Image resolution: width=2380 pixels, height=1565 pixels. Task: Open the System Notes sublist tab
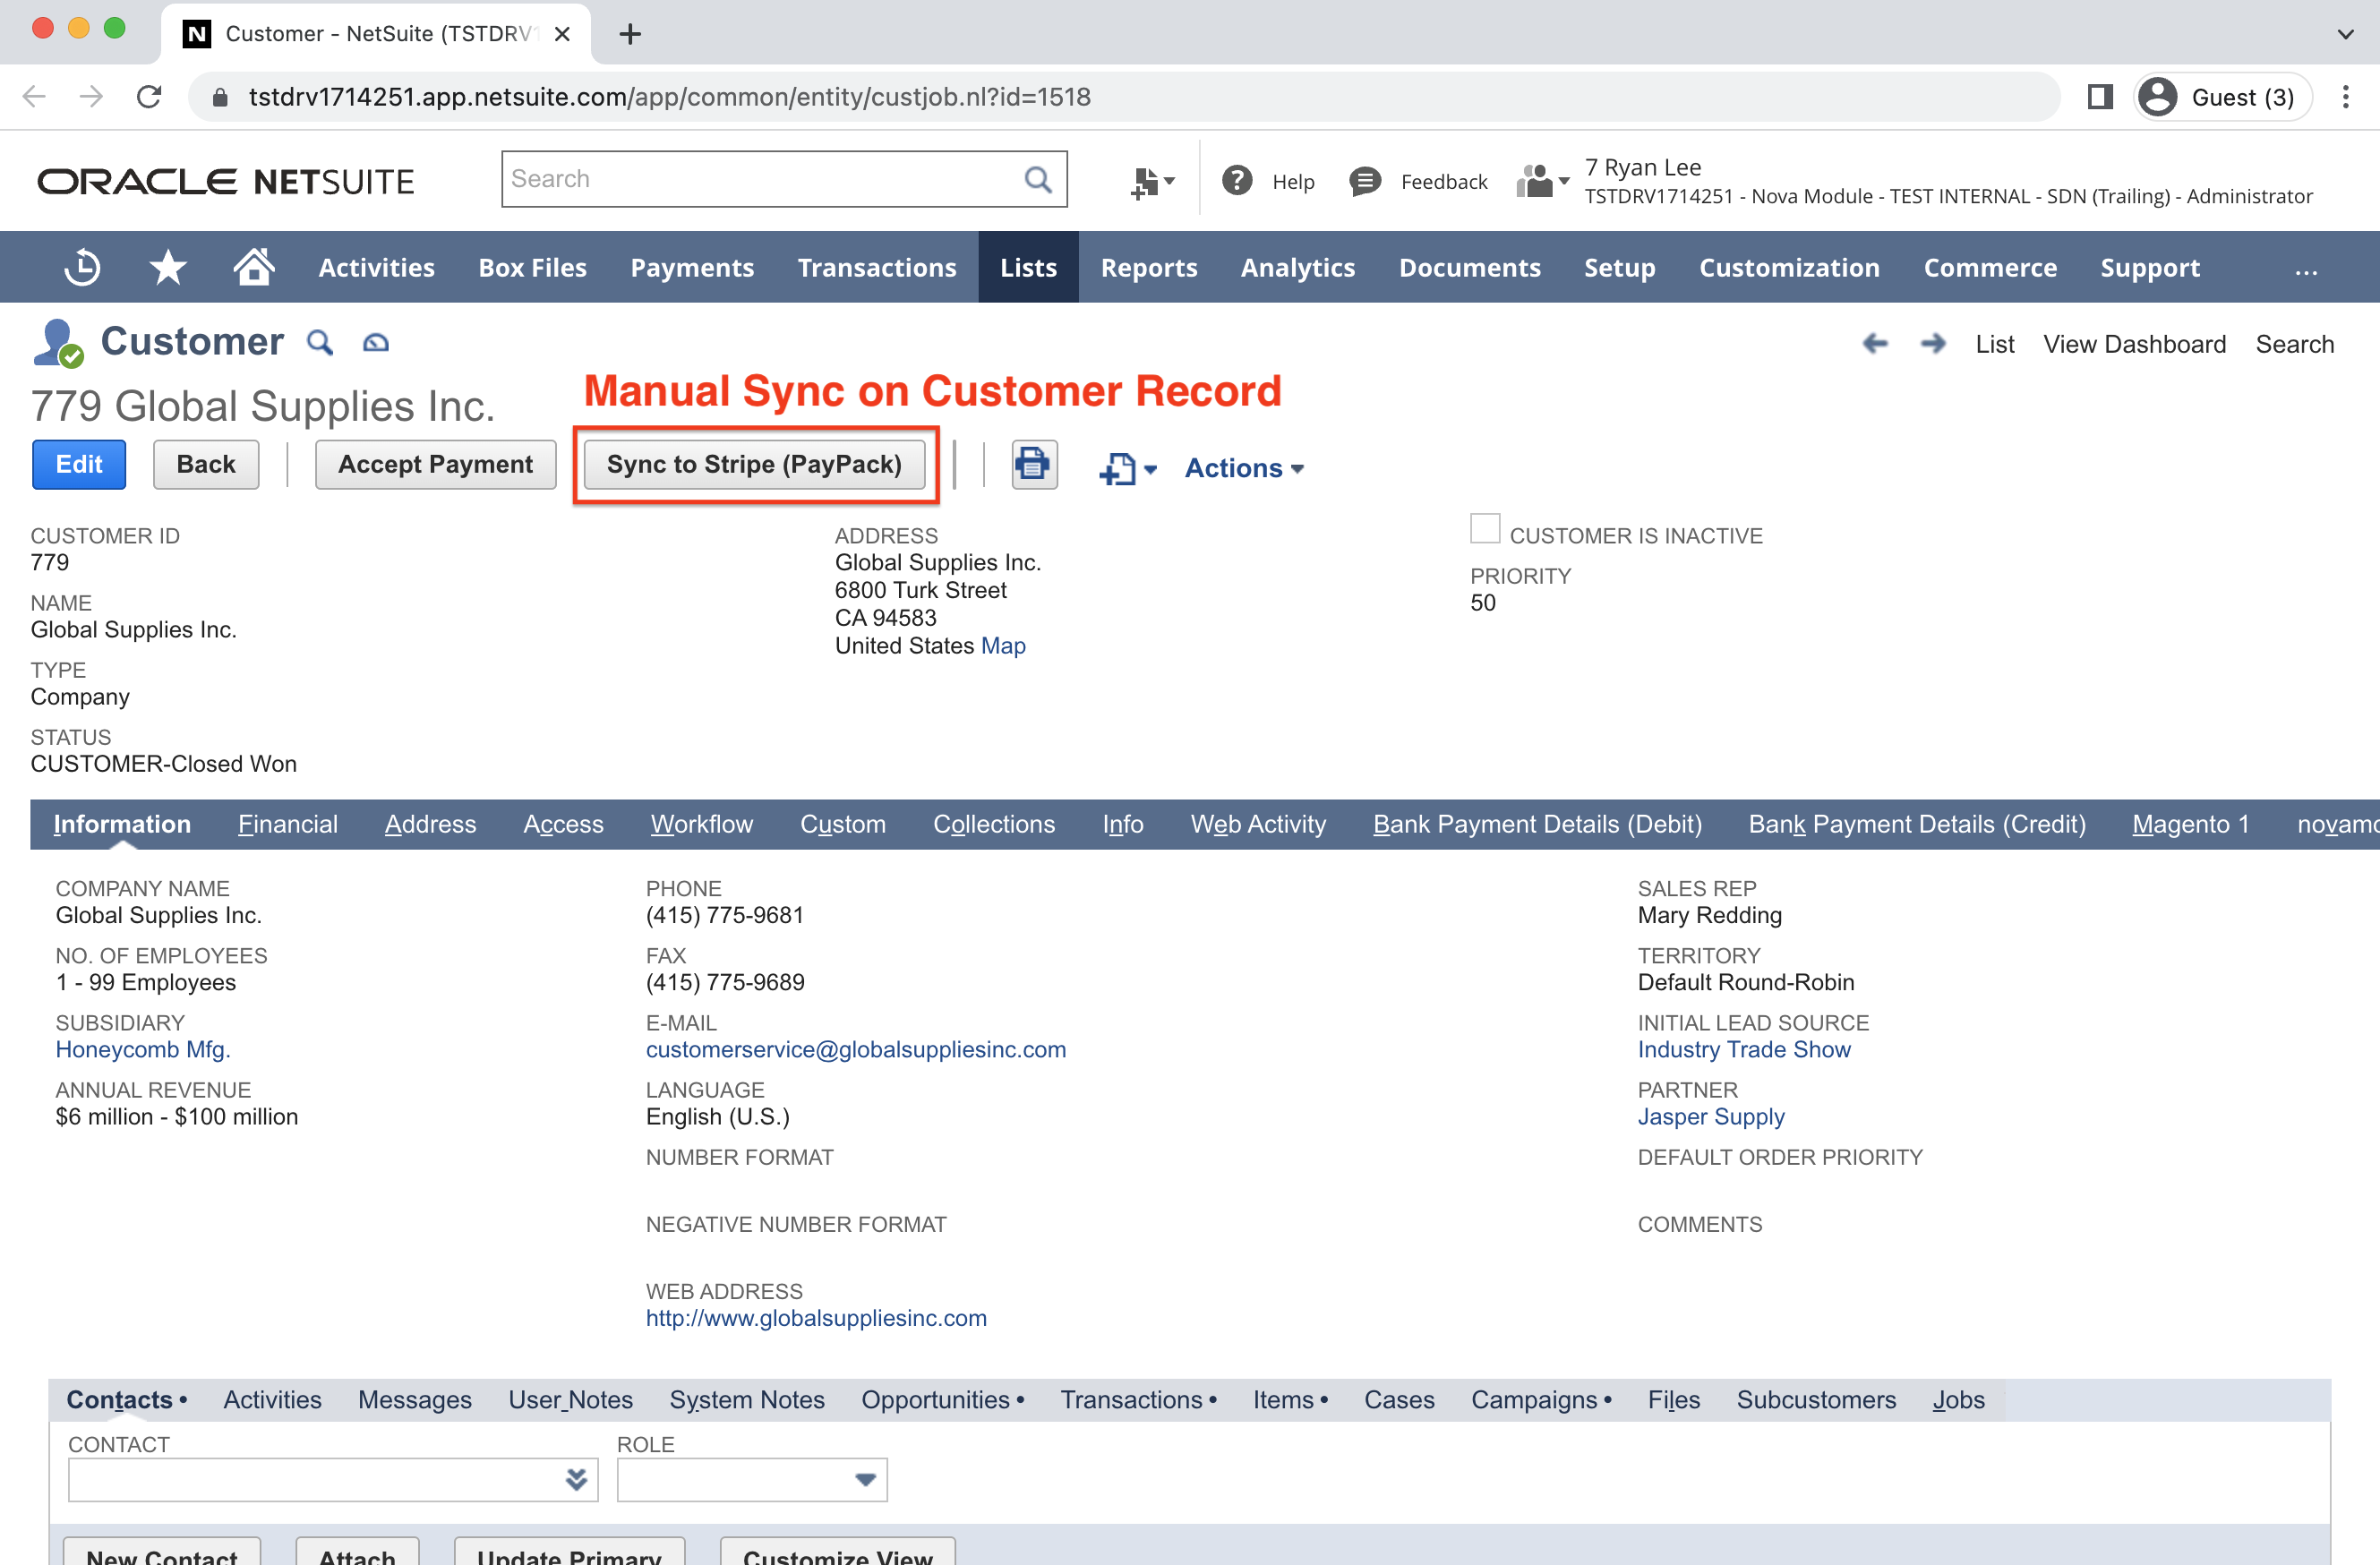[x=747, y=1399]
